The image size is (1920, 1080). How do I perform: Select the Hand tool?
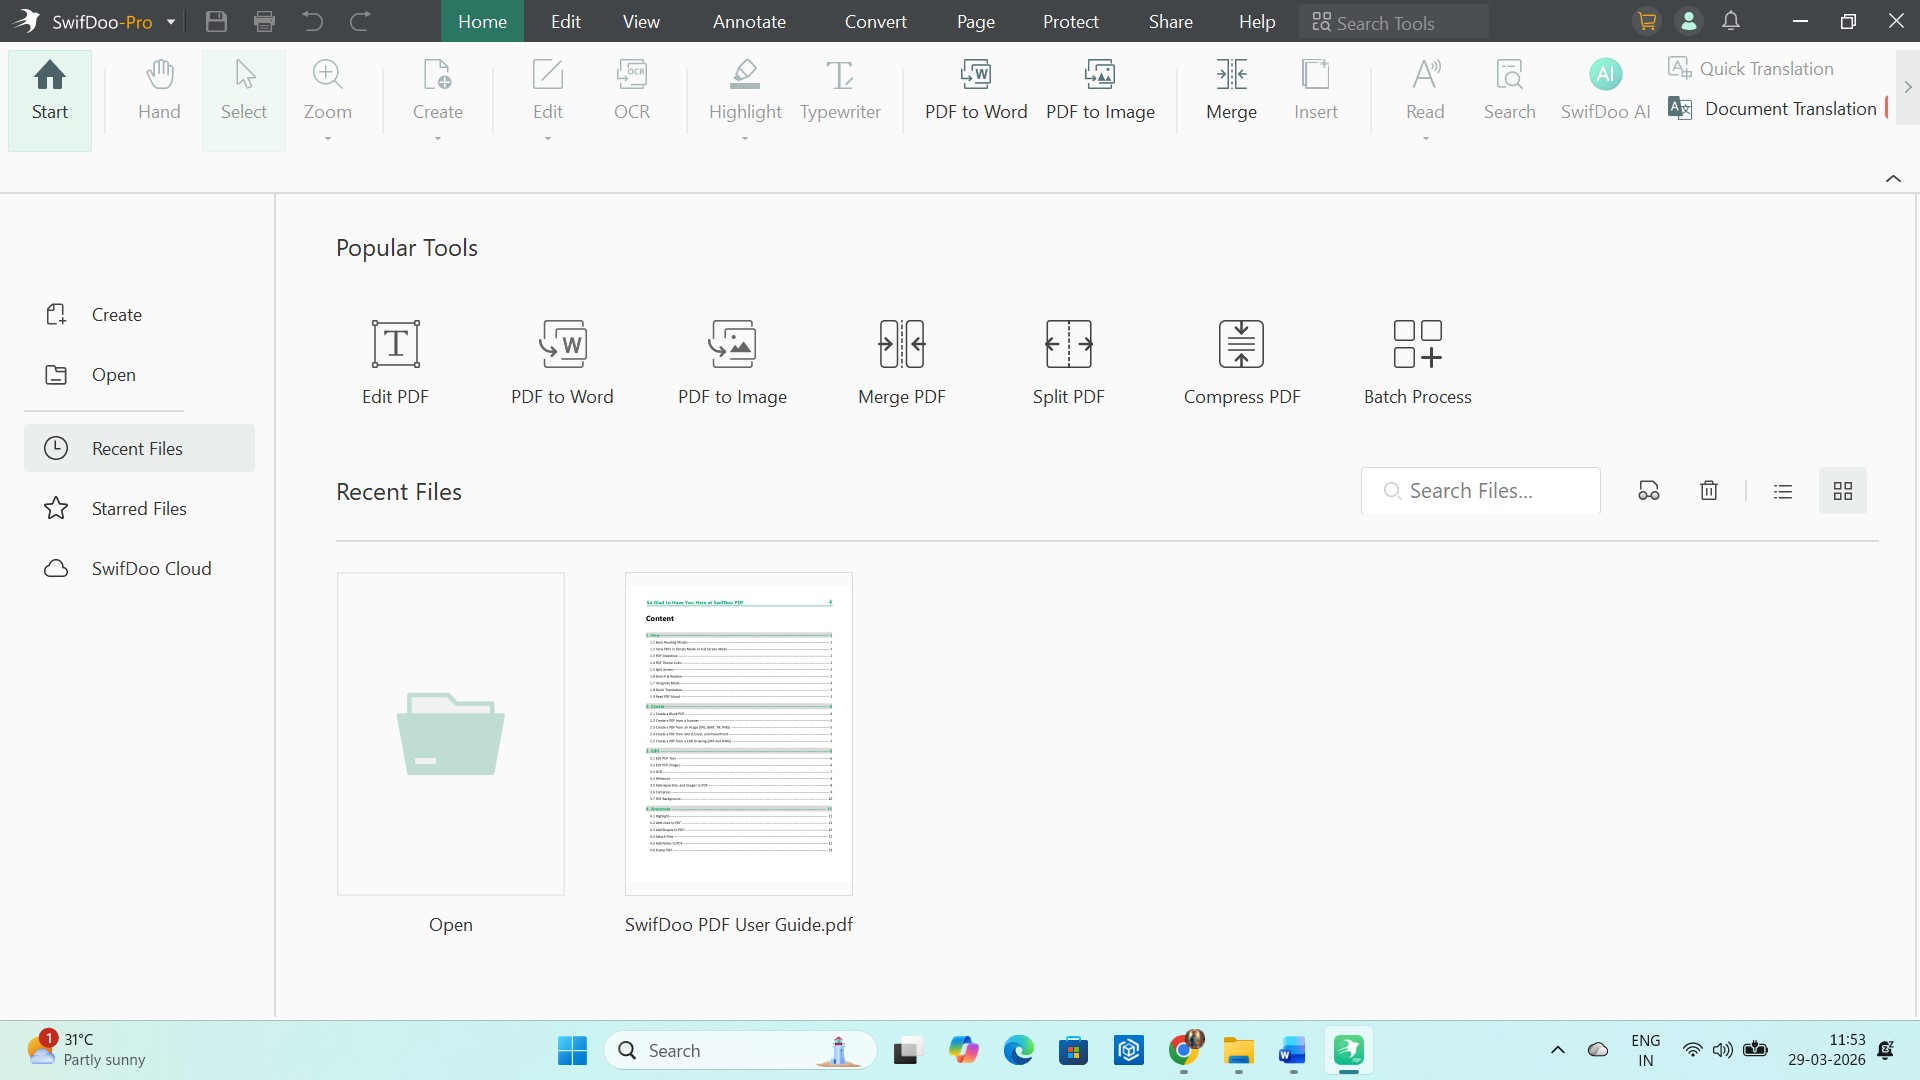pyautogui.click(x=158, y=90)
